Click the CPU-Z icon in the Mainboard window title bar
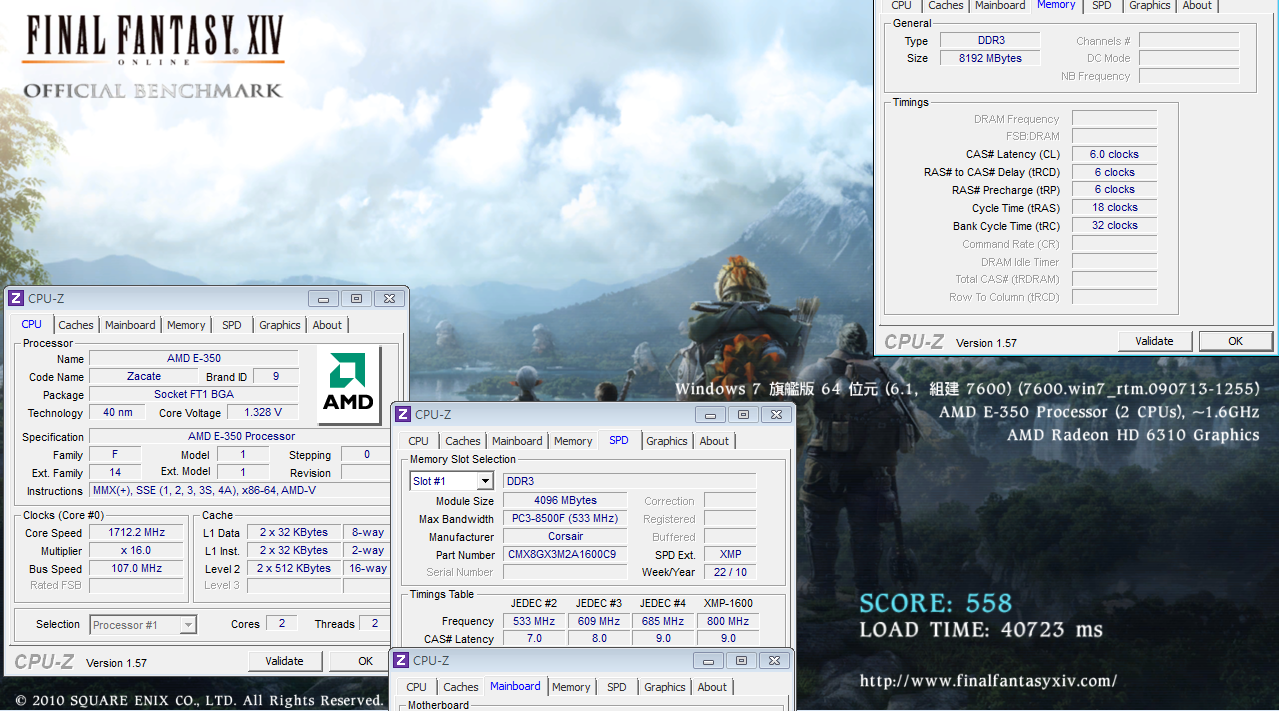Viewport: 1279px width, 711px height. 401,660
